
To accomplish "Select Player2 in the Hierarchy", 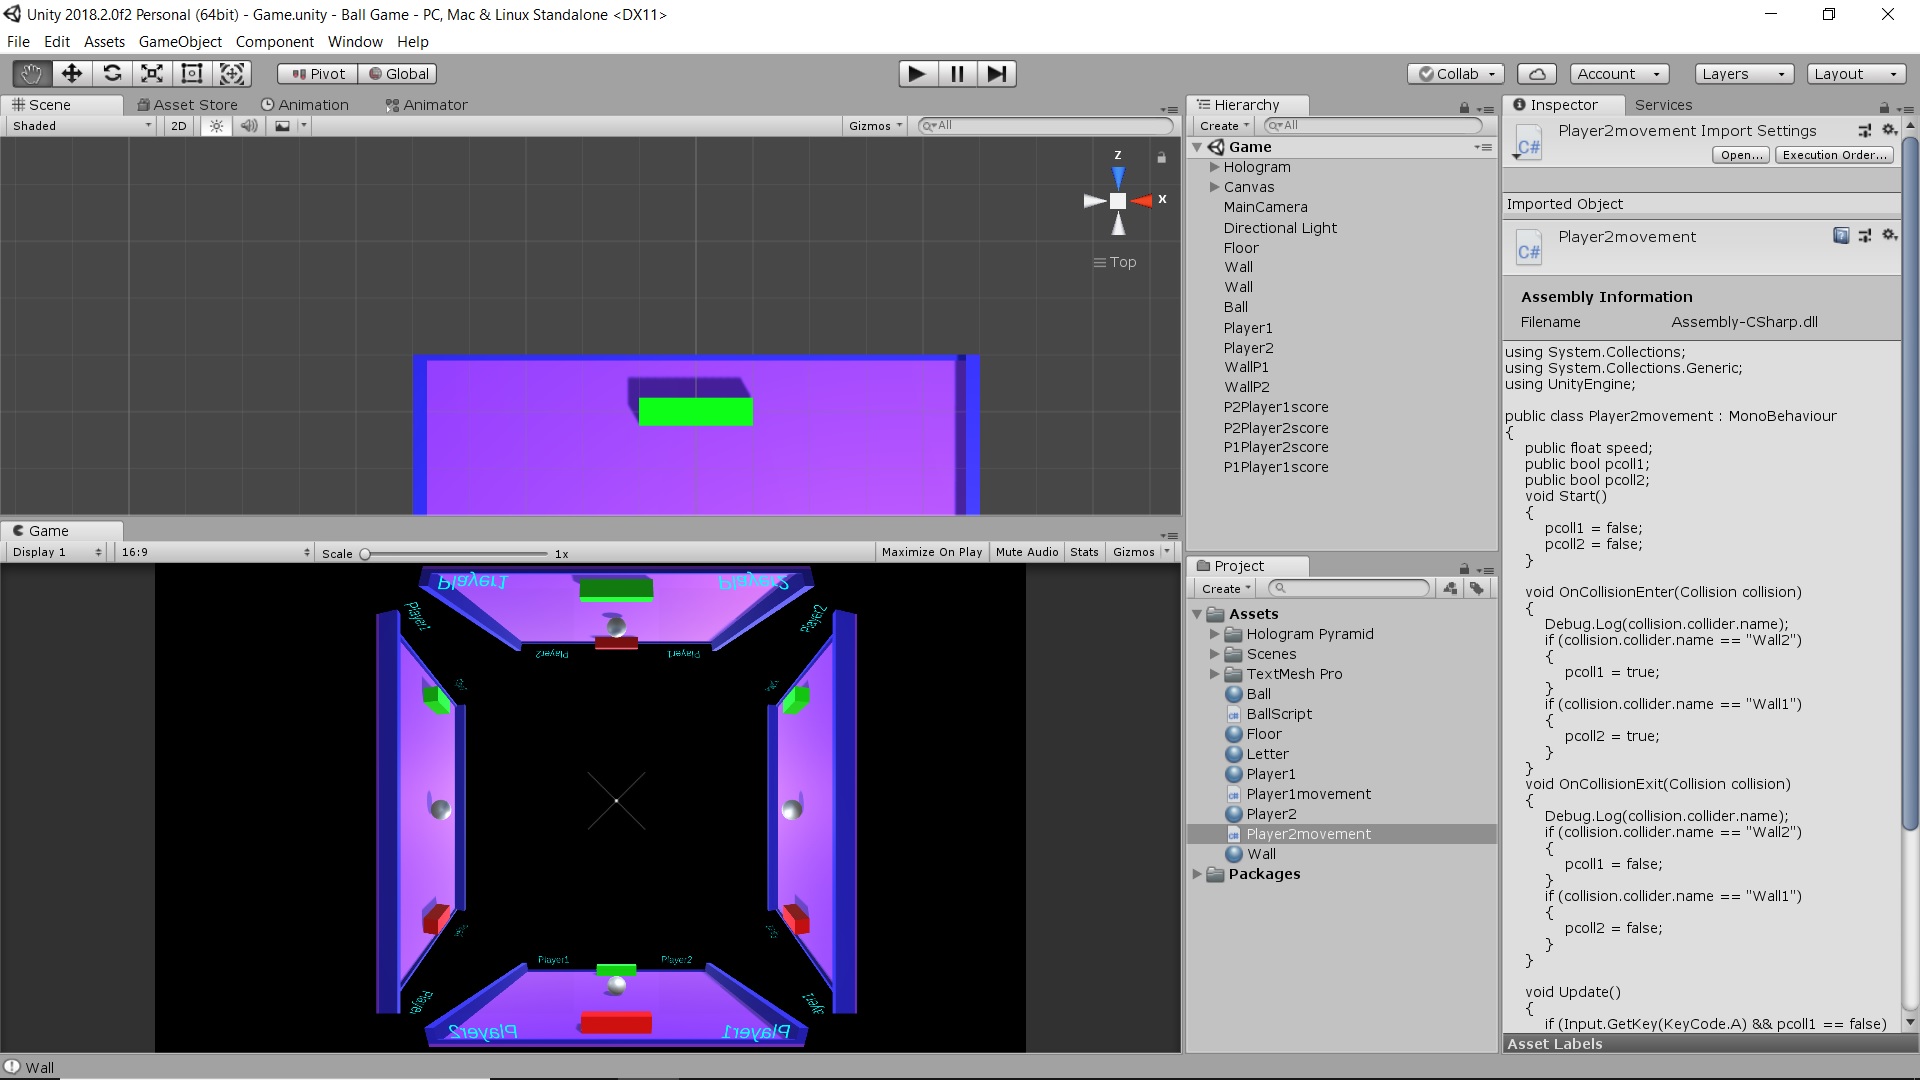I will 1248,347.
